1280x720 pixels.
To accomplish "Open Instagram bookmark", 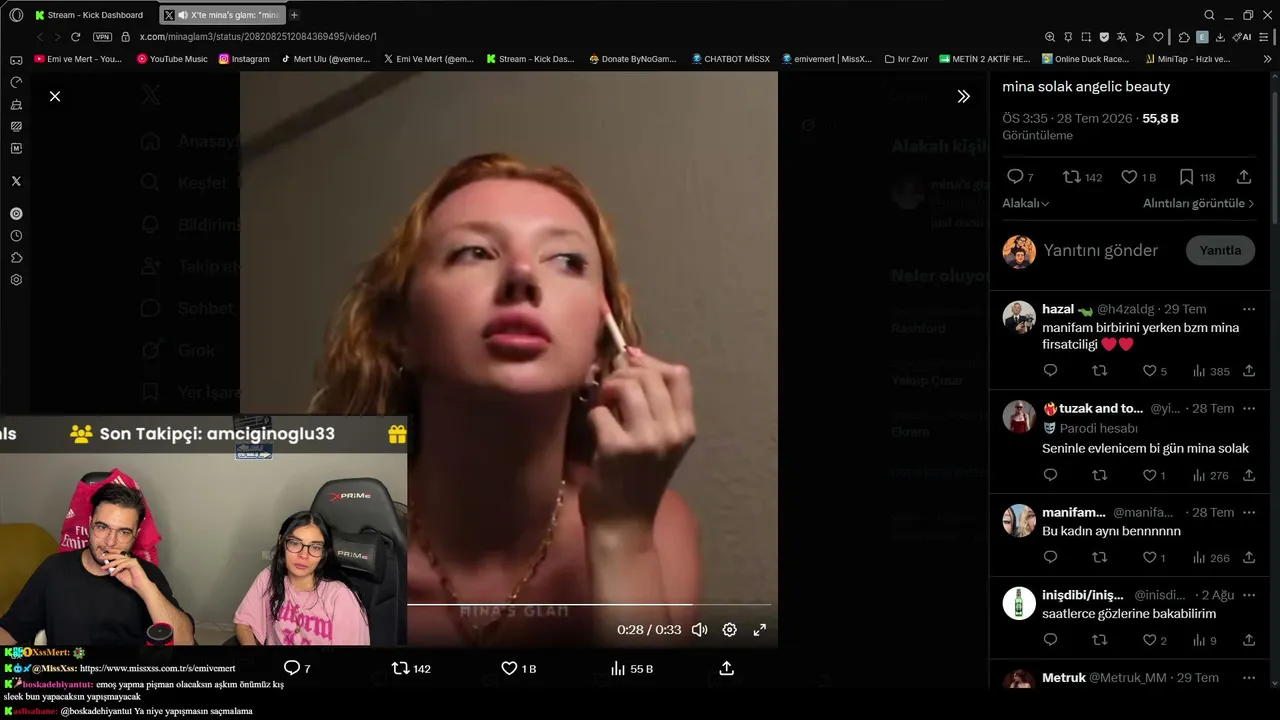I will tap(244, 59).
